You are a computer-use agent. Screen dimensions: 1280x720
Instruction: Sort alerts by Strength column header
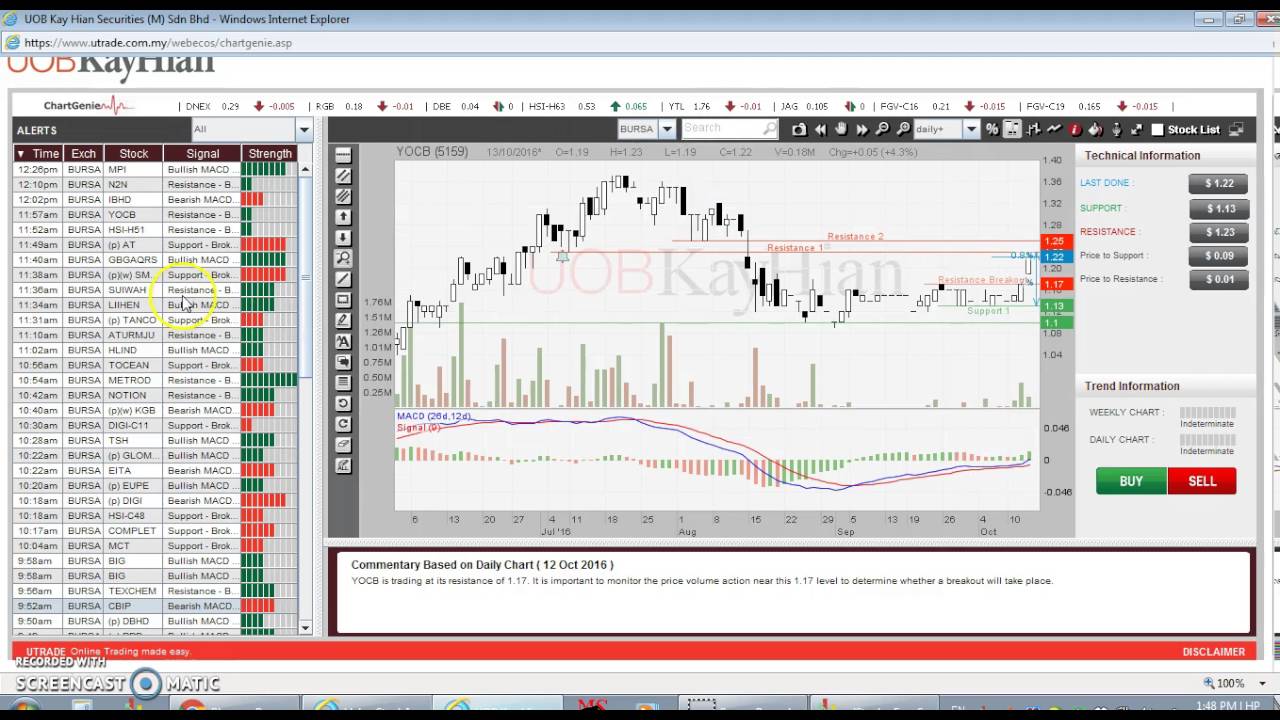click(270, 153)
